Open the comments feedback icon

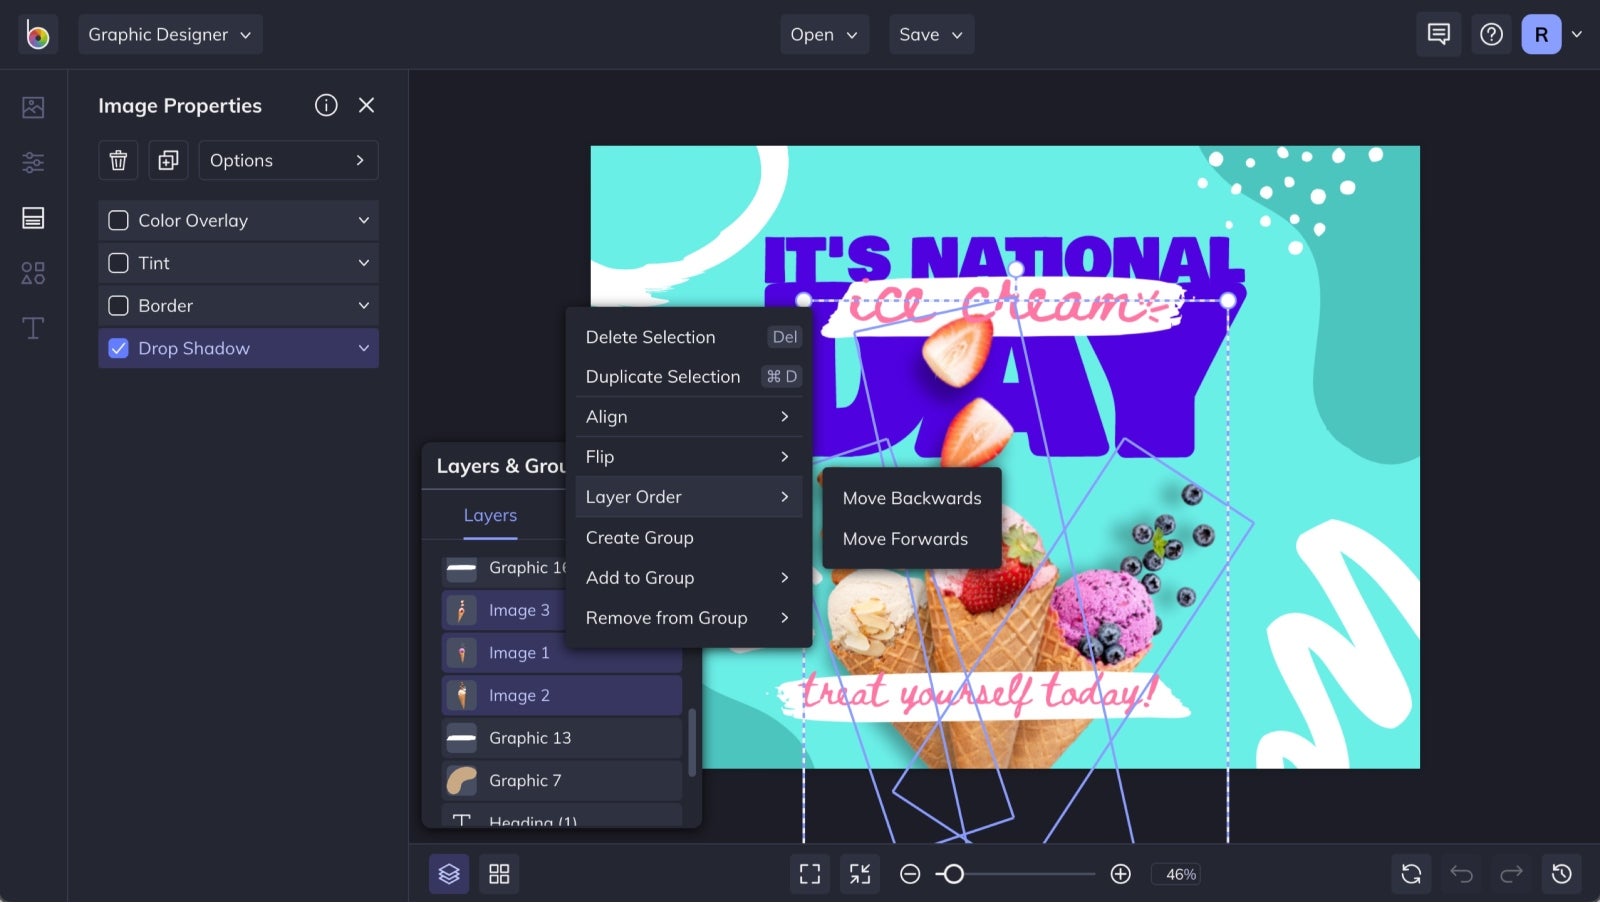coord(1439,34)
